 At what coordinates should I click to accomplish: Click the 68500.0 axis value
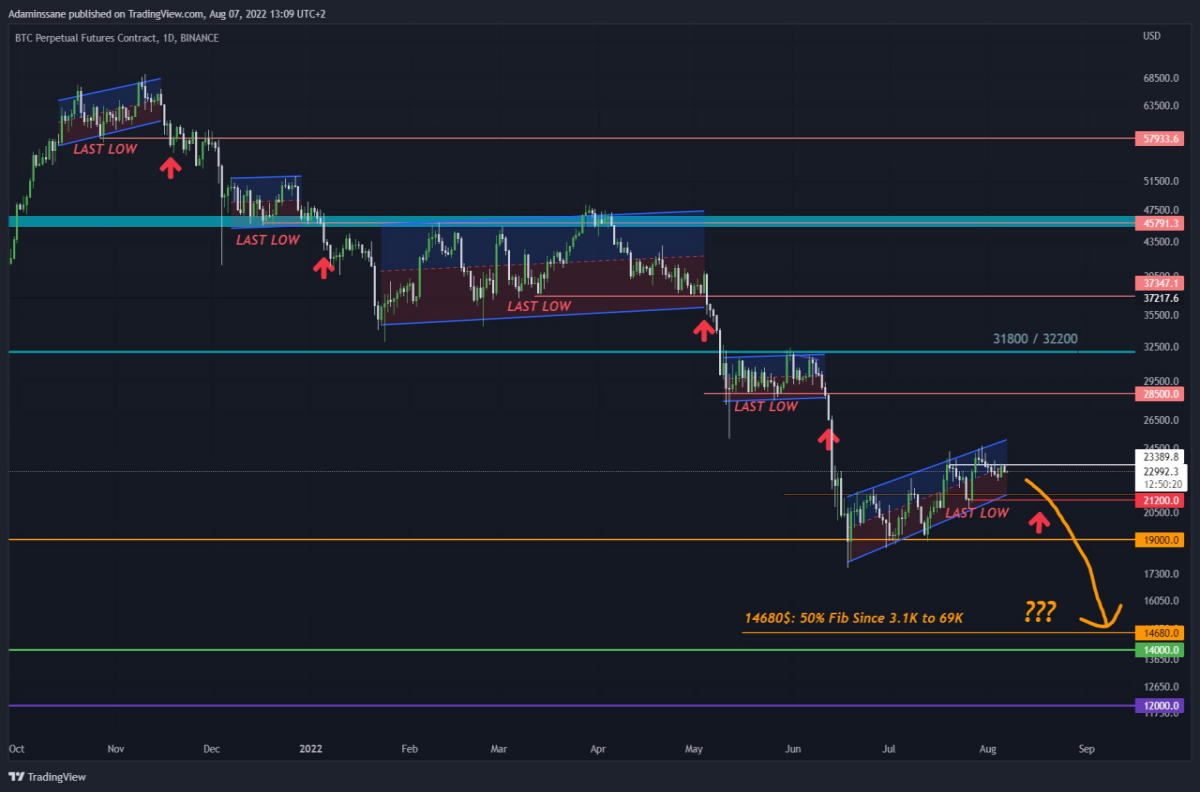pyautogui.click(x=1162, y=78)
